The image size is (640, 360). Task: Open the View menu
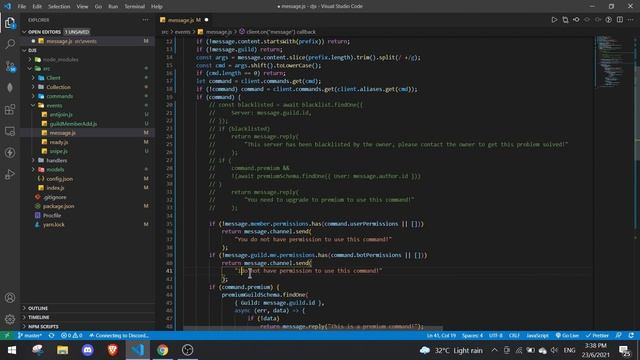tap(82, 6)
